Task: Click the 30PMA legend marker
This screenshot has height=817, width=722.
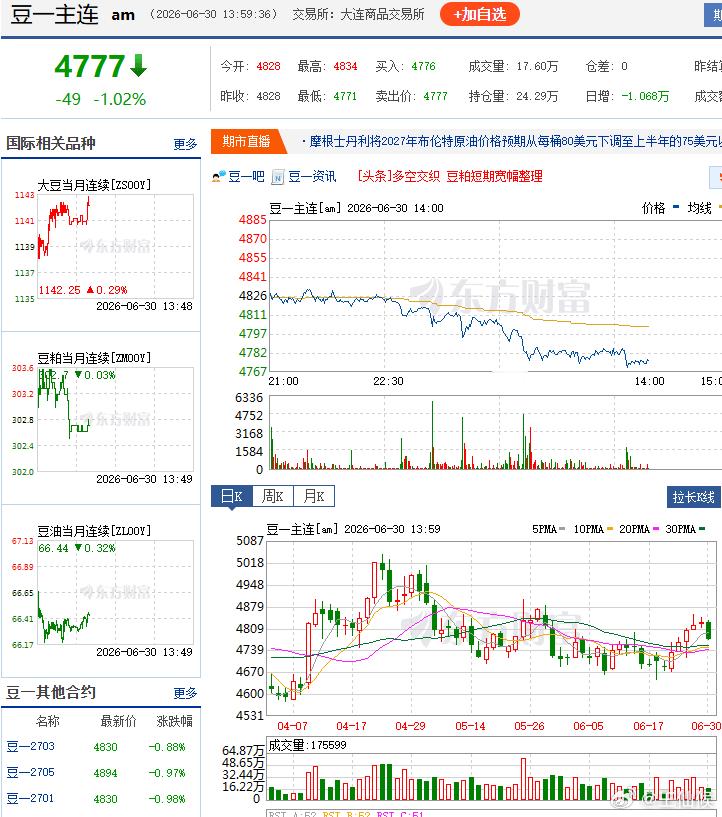Action: (701, 529)
